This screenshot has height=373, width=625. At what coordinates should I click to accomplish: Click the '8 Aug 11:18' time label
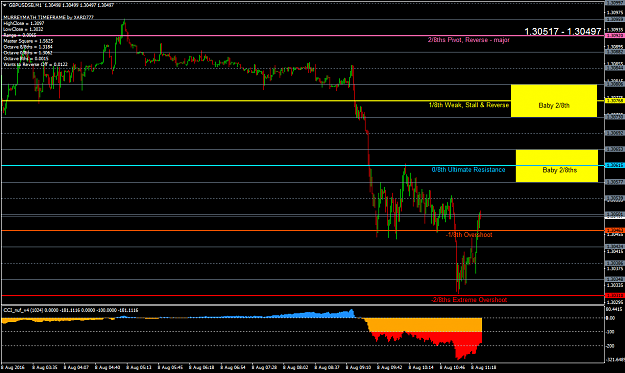484,367
